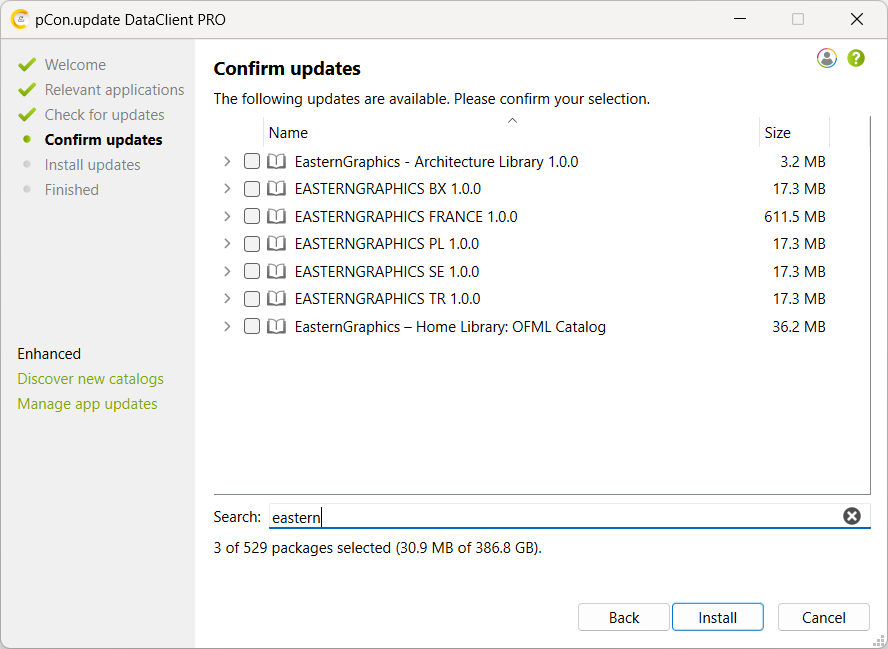Check the EASTERNGRAPHICS TR 1.0.0 checkbox
The height and width of the screenshot is (649, 888).
click(x=252, y=298)
